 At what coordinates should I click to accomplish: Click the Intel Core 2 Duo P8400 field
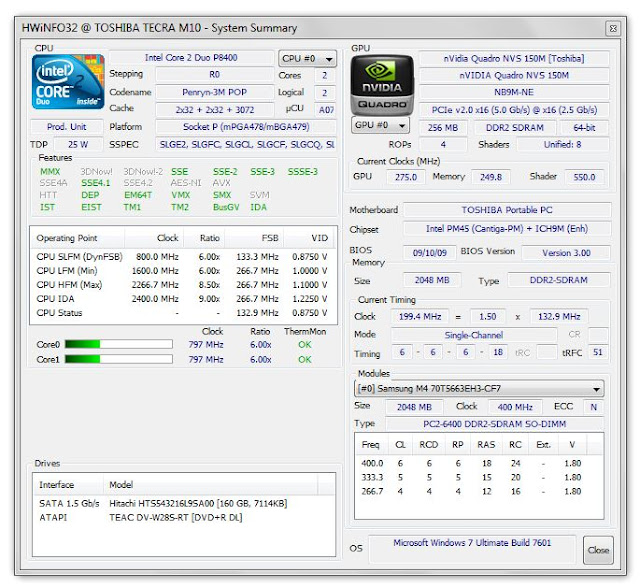191,58
